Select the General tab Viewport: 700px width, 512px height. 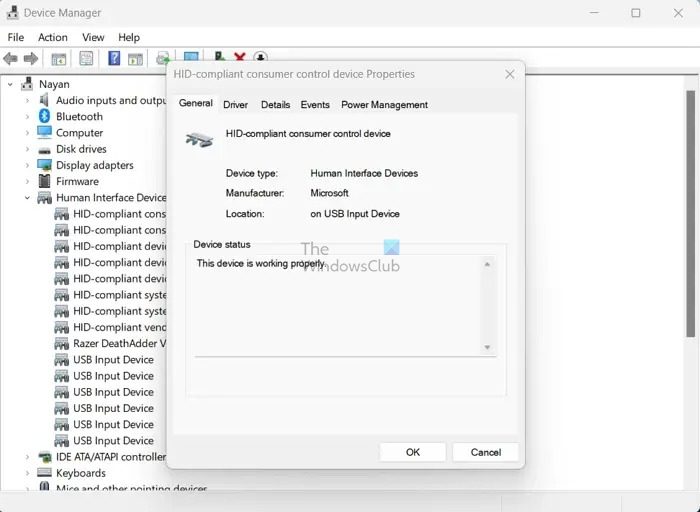click(196, 103)
